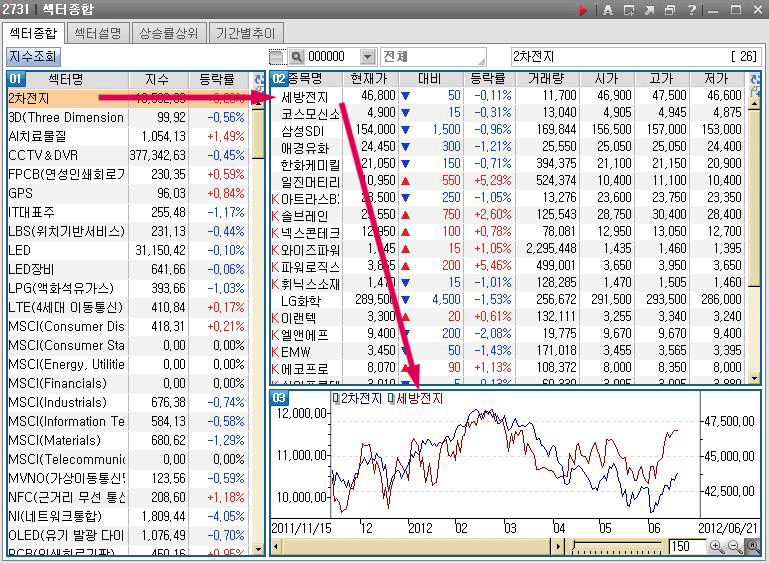
Task: Select the LED장비 sector row
Action: (128, 269)
